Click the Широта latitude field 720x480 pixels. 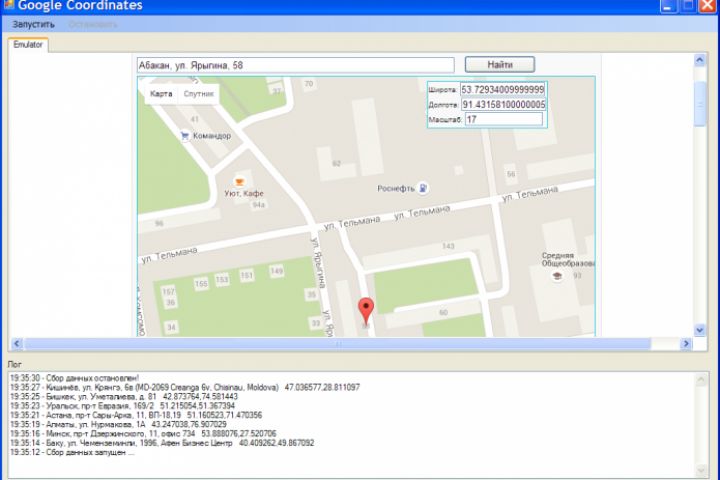[503, 89]
